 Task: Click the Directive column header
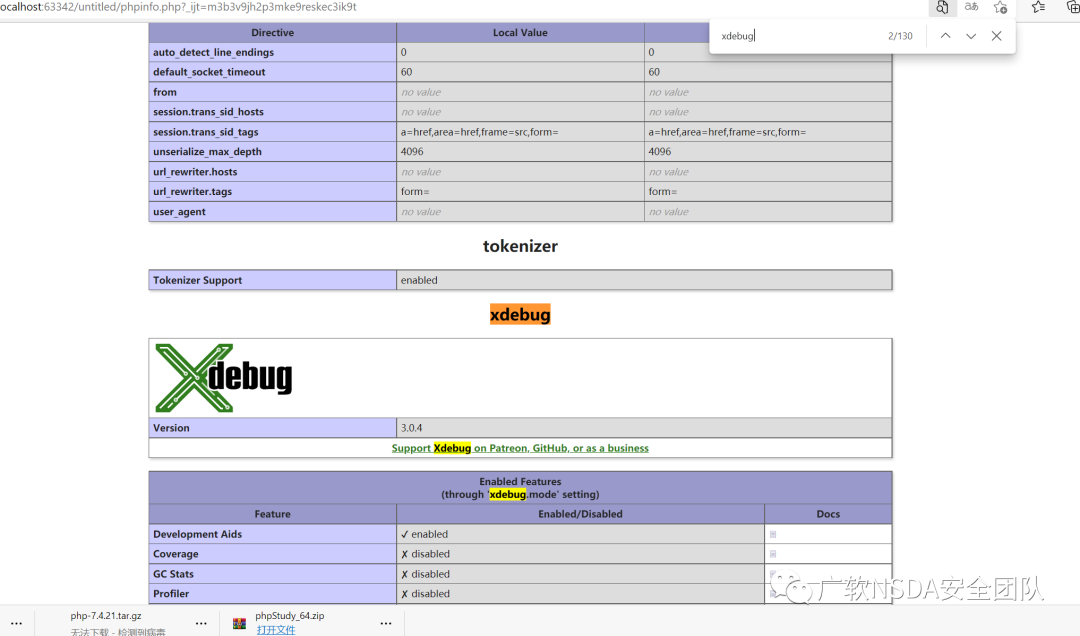point(272,32)
